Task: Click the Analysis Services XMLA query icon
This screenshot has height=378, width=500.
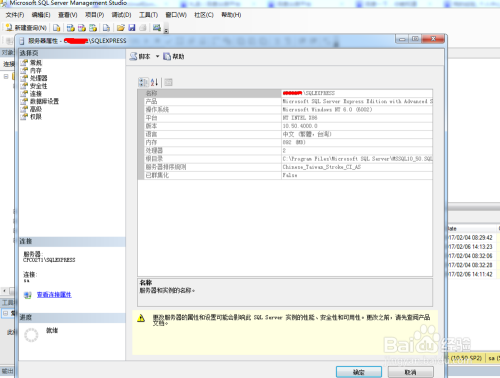Action: click(x=93, y=28)
